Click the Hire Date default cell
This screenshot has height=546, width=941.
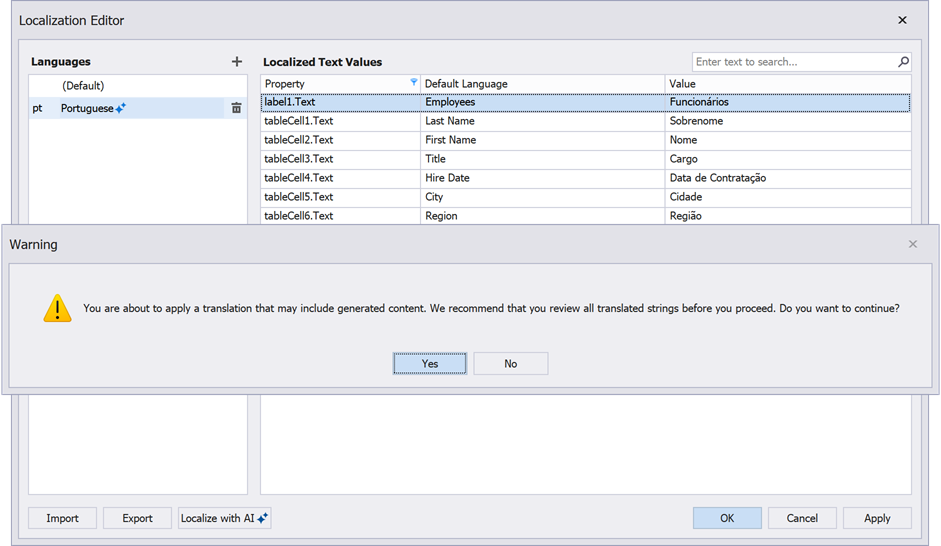(543, 178)
